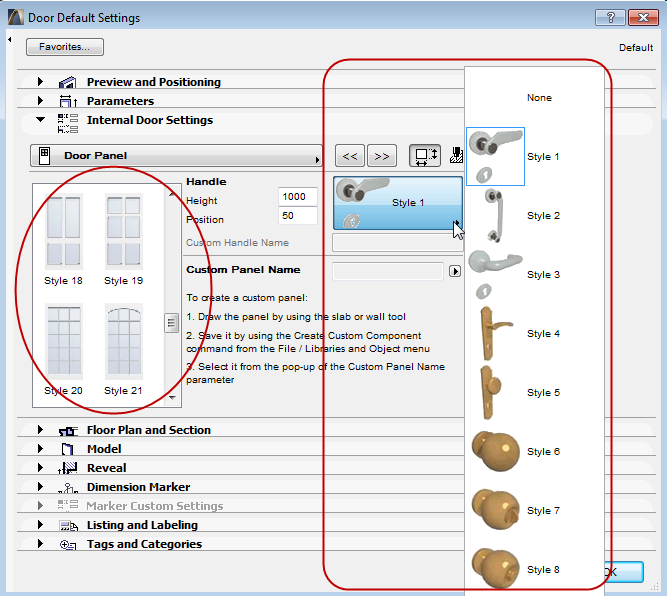
Task: Click the size-fit toggle icon button
Action: pyautogui.click(x=425, y=156)
